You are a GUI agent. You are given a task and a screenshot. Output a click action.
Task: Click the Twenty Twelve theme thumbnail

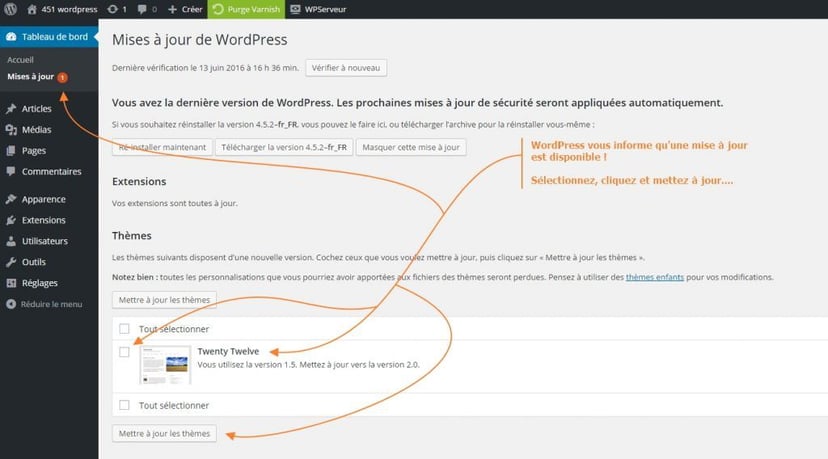[164, 366]
